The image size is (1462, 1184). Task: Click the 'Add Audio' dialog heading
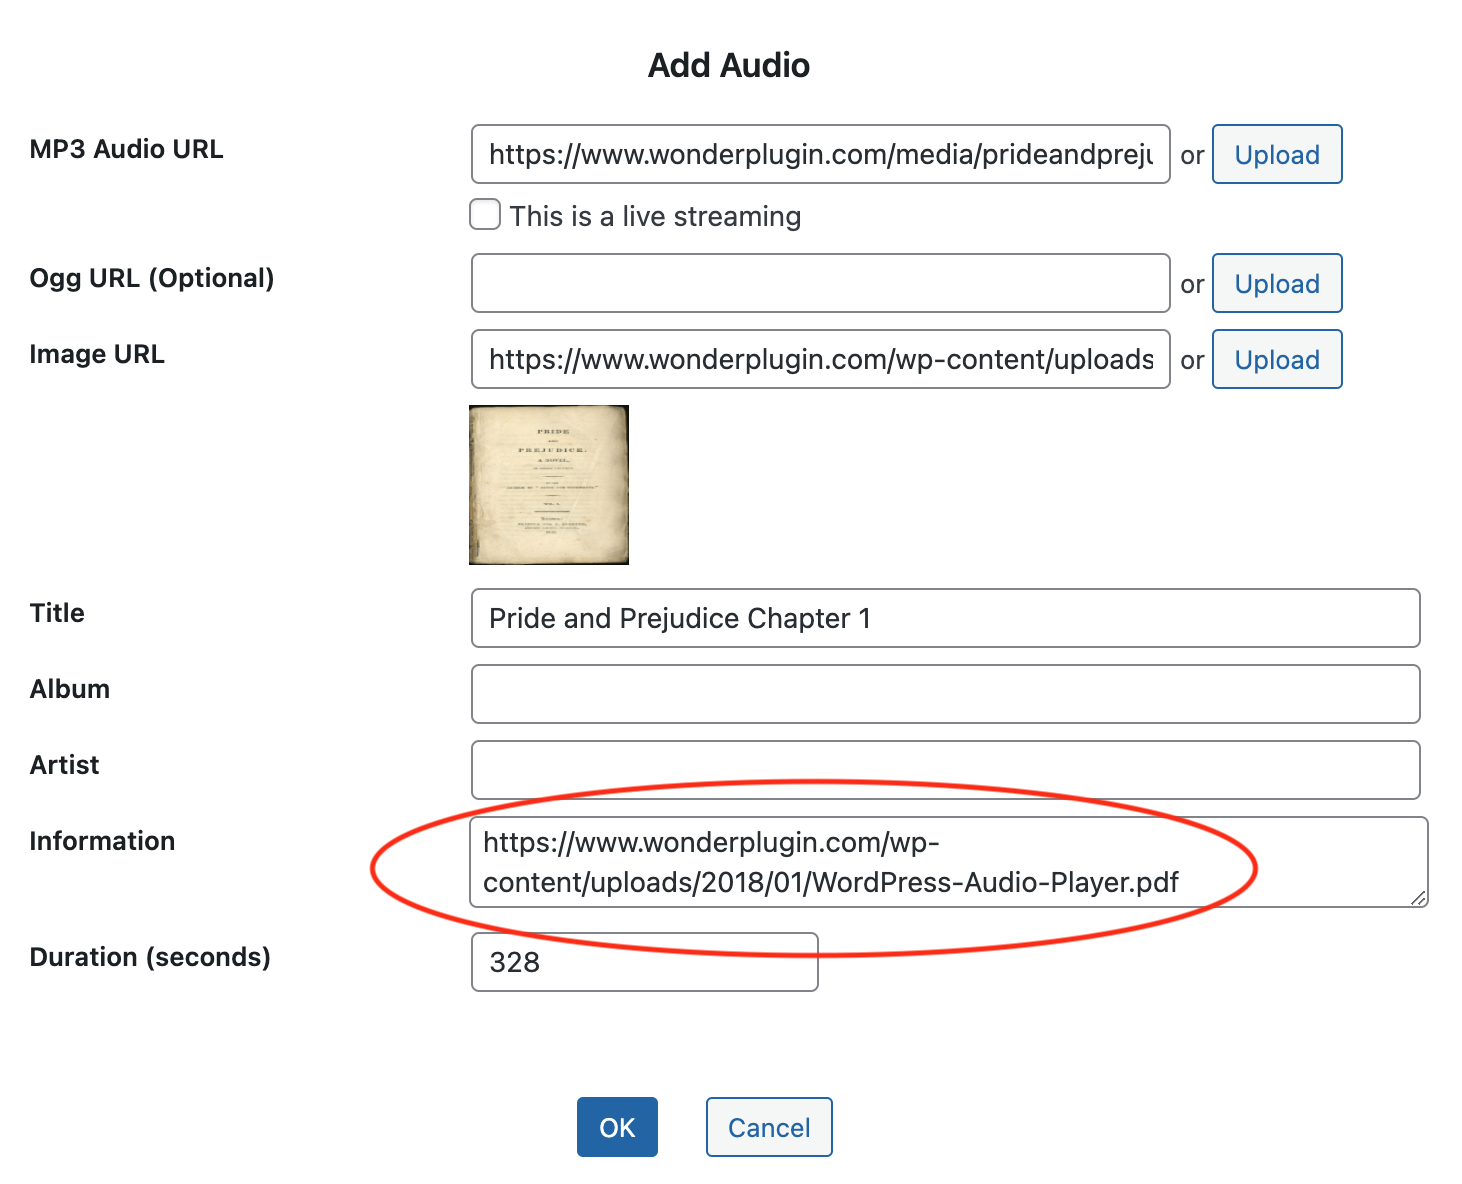[729, 65]
